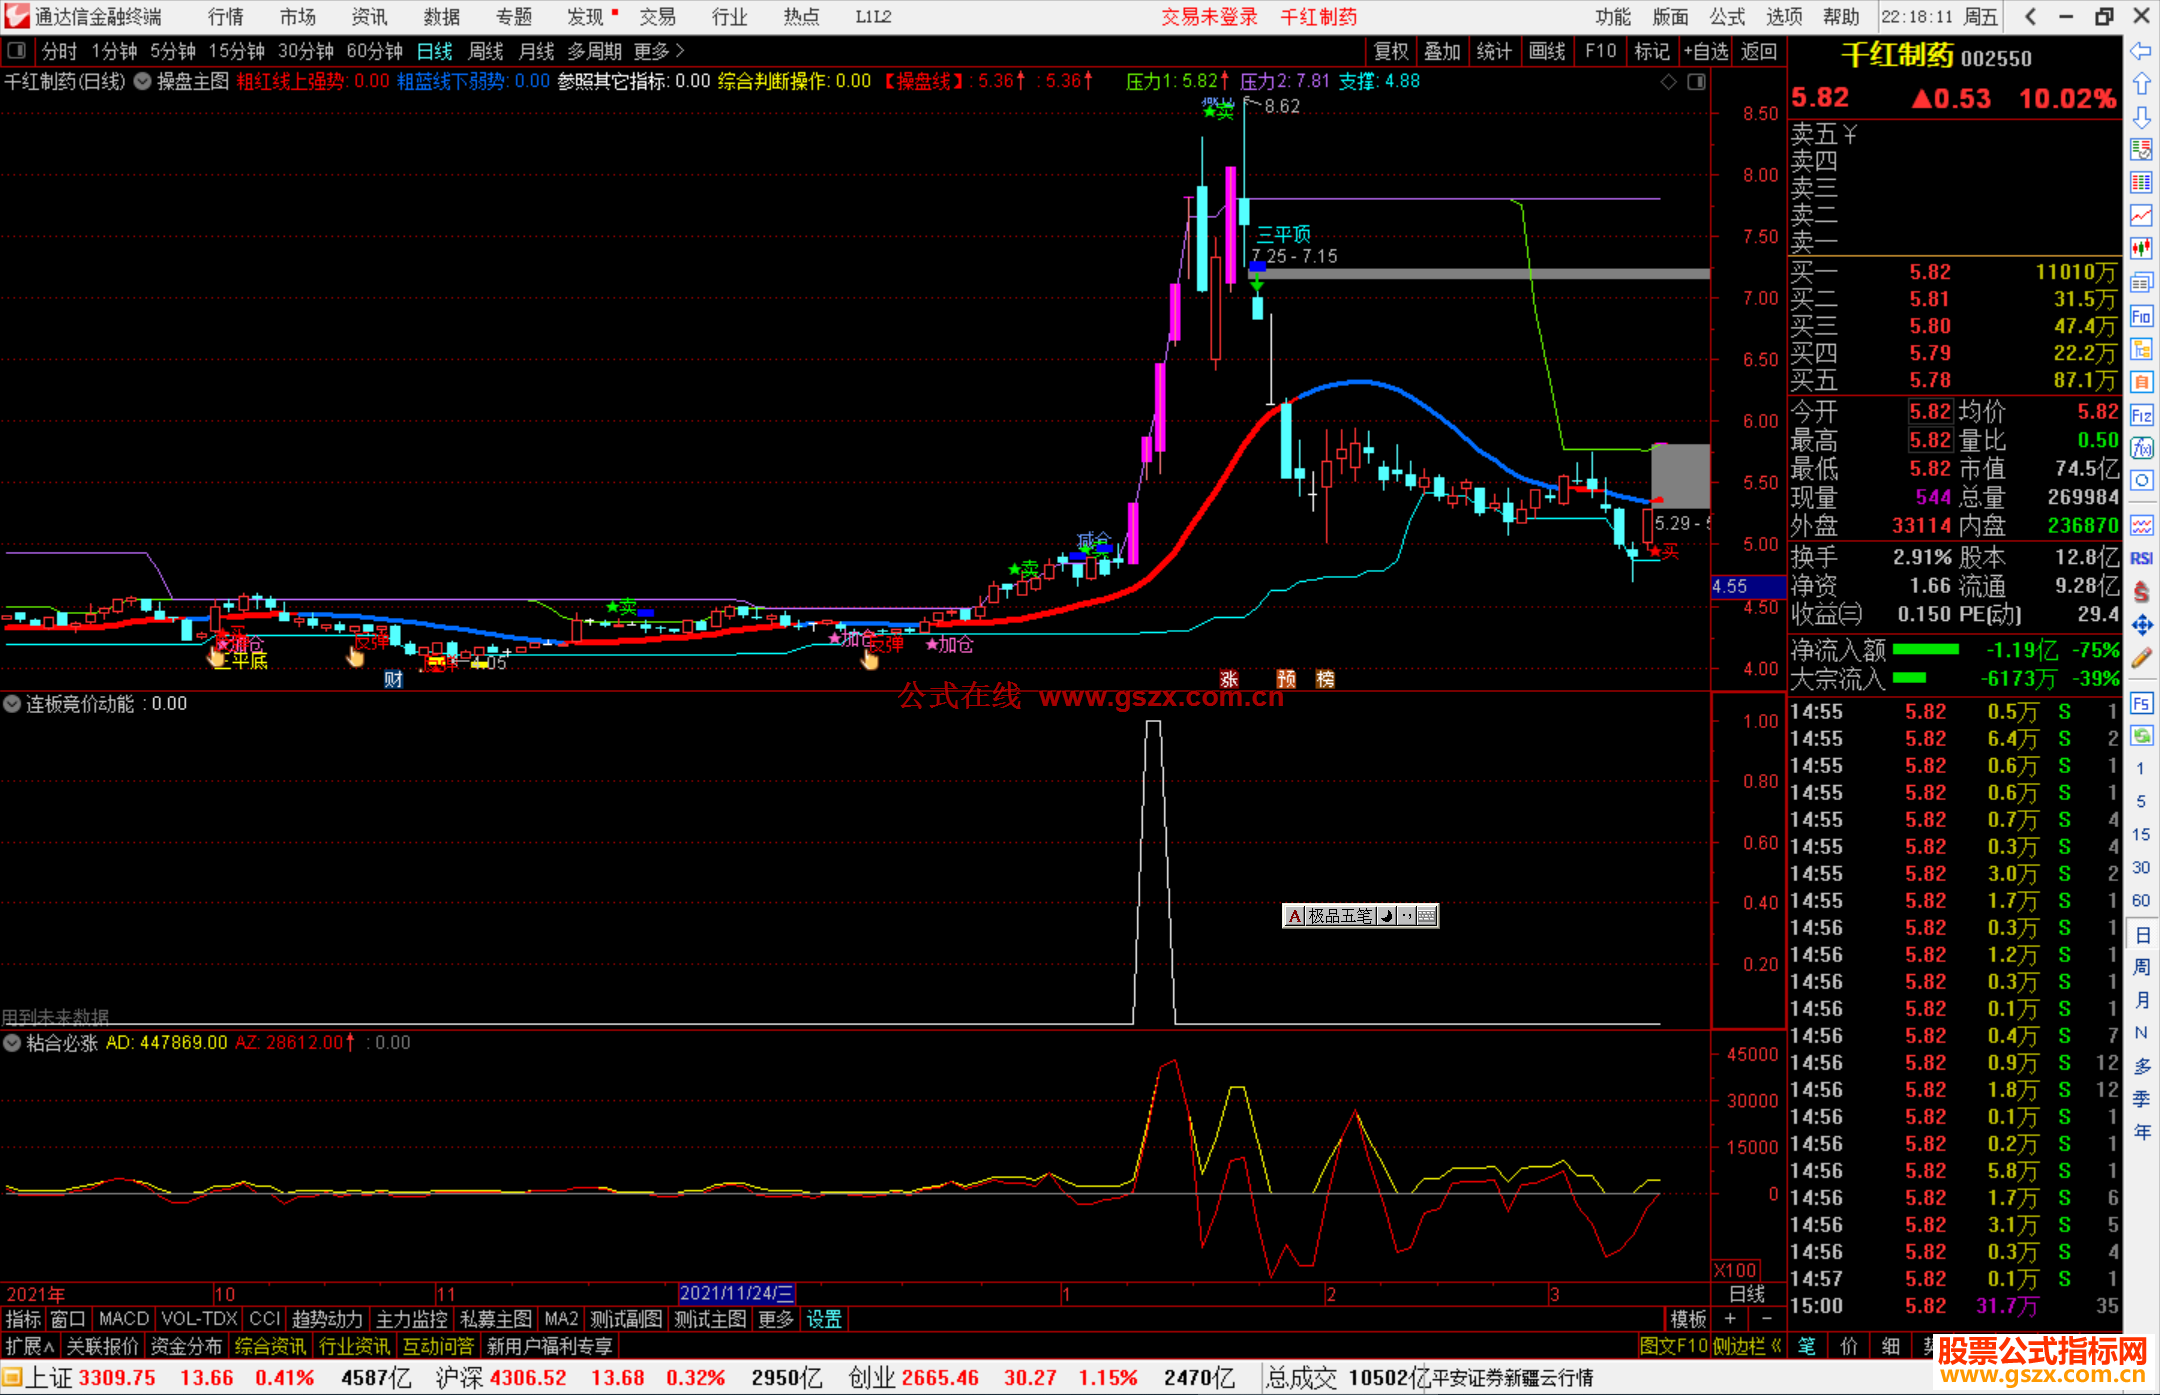
Task: Click the stacked windows sidebar icon
Action: click(x=2141, y=282)
